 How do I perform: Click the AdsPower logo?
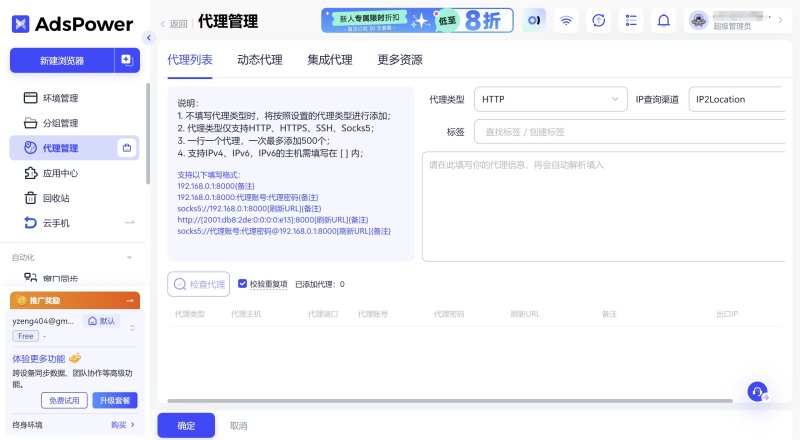[x=72, y=24]
